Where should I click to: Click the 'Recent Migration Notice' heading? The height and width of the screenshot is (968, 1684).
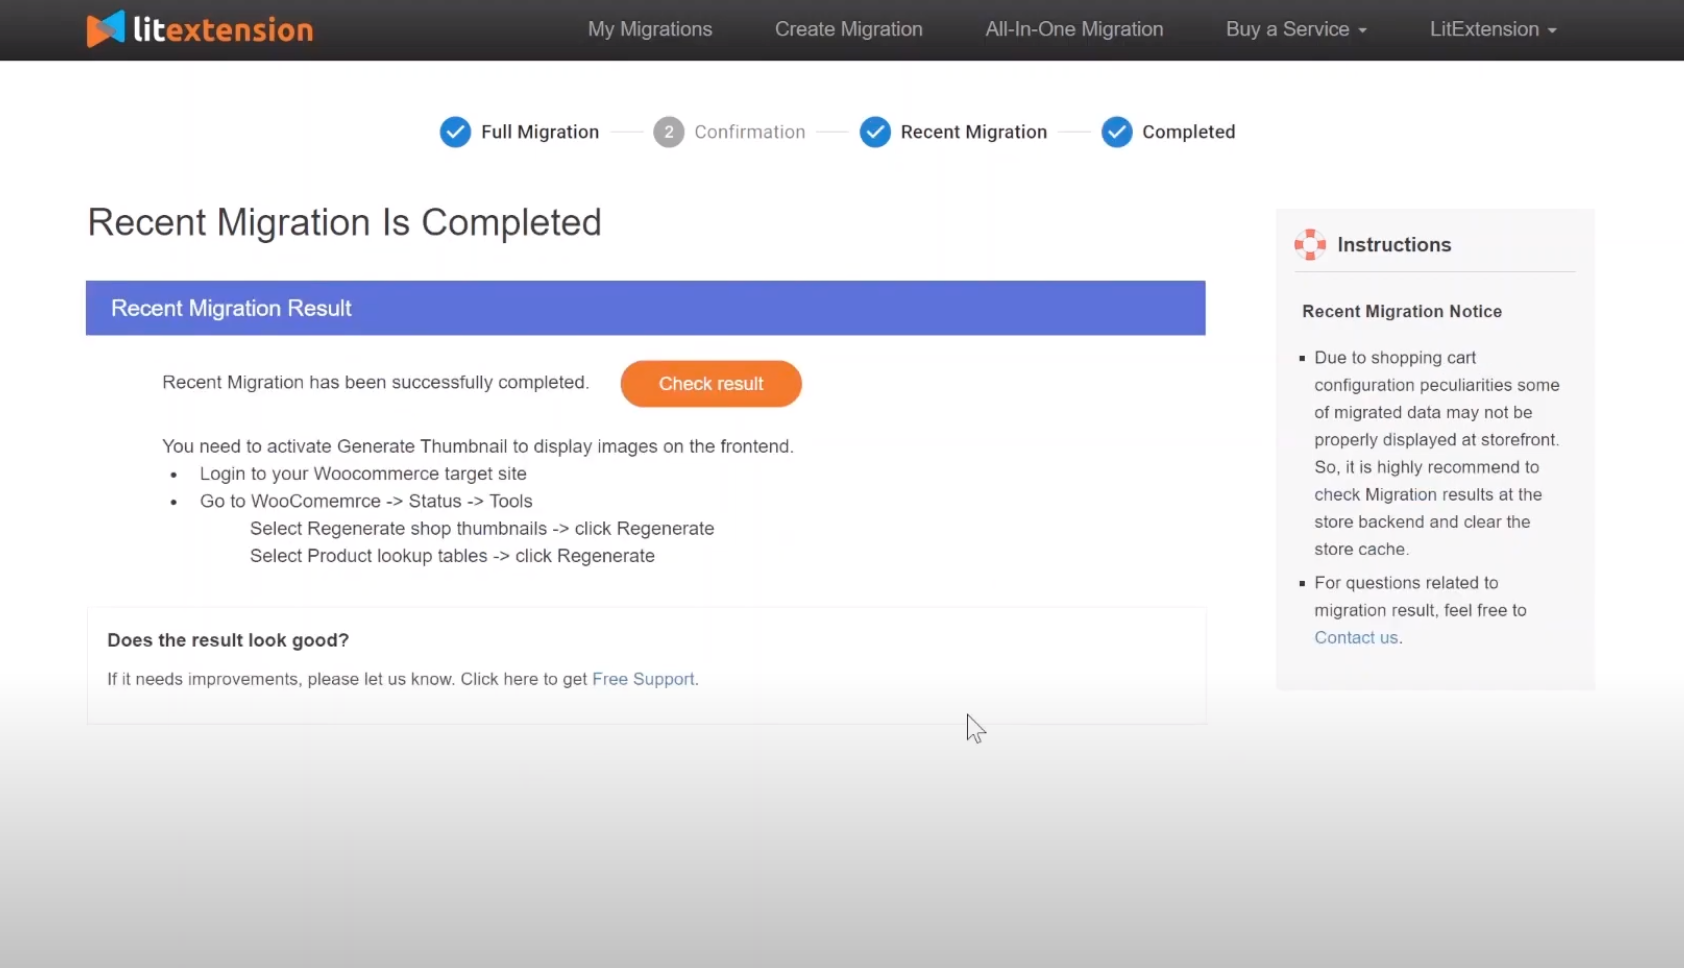[x=1402, y=311]
